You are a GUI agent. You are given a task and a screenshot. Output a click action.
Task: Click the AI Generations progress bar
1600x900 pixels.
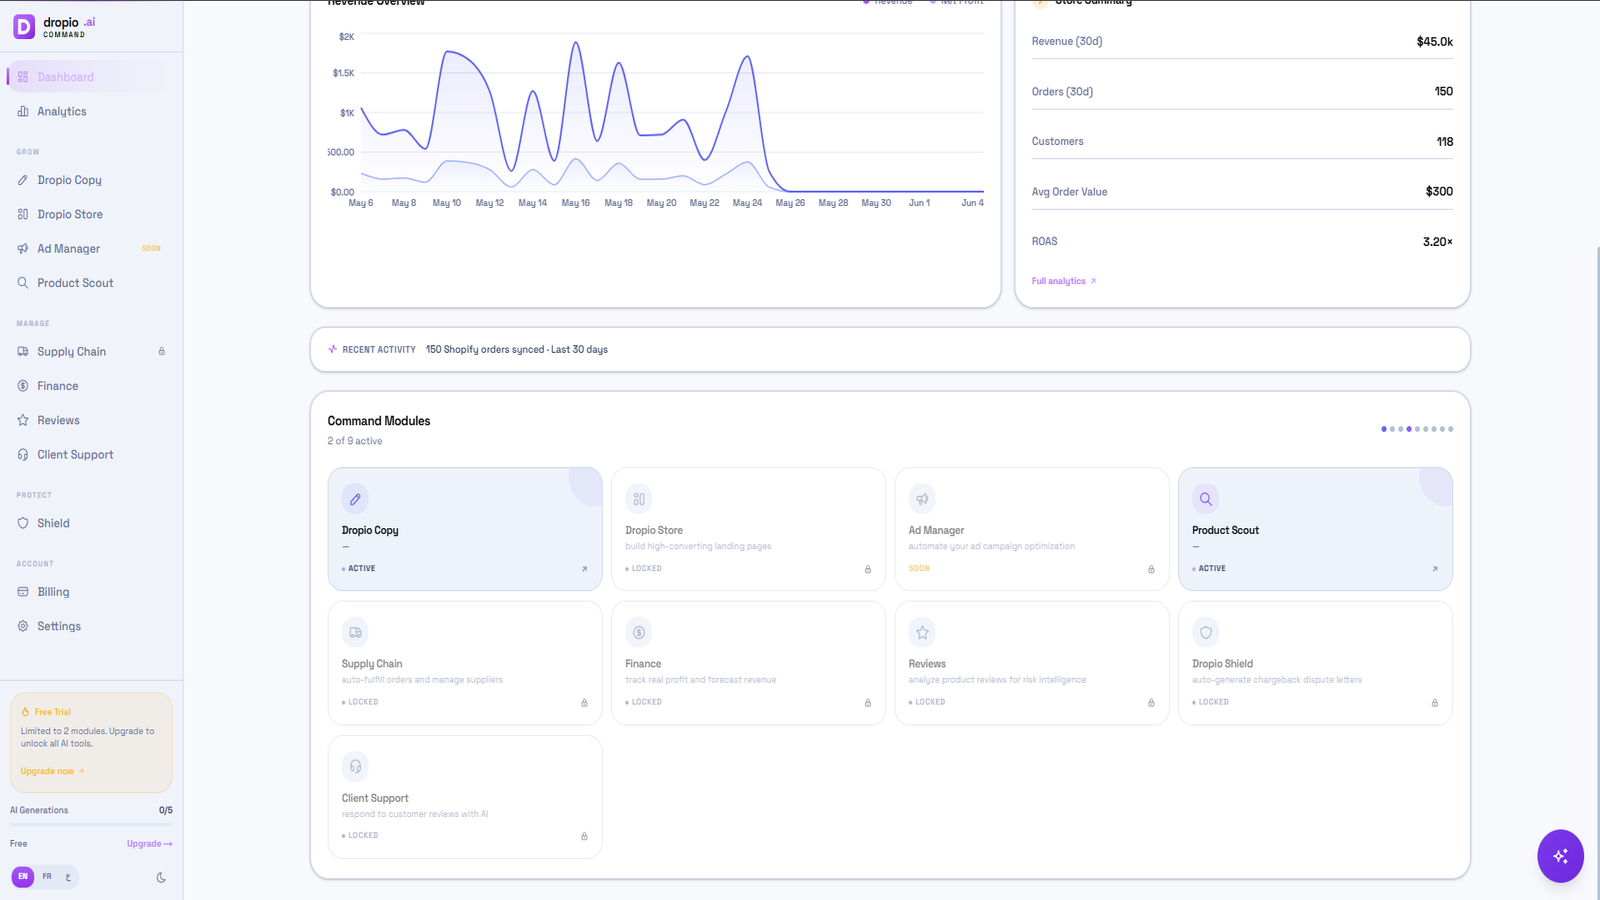tap(91, 825)
